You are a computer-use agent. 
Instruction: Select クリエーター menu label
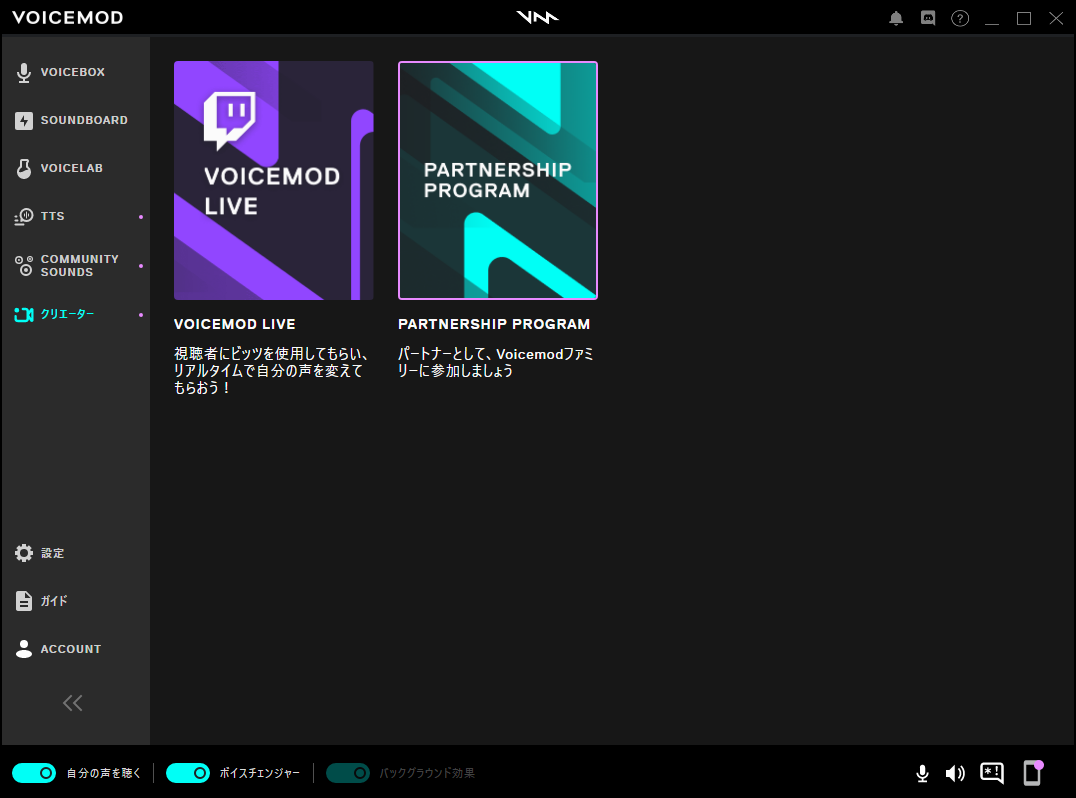67,314
